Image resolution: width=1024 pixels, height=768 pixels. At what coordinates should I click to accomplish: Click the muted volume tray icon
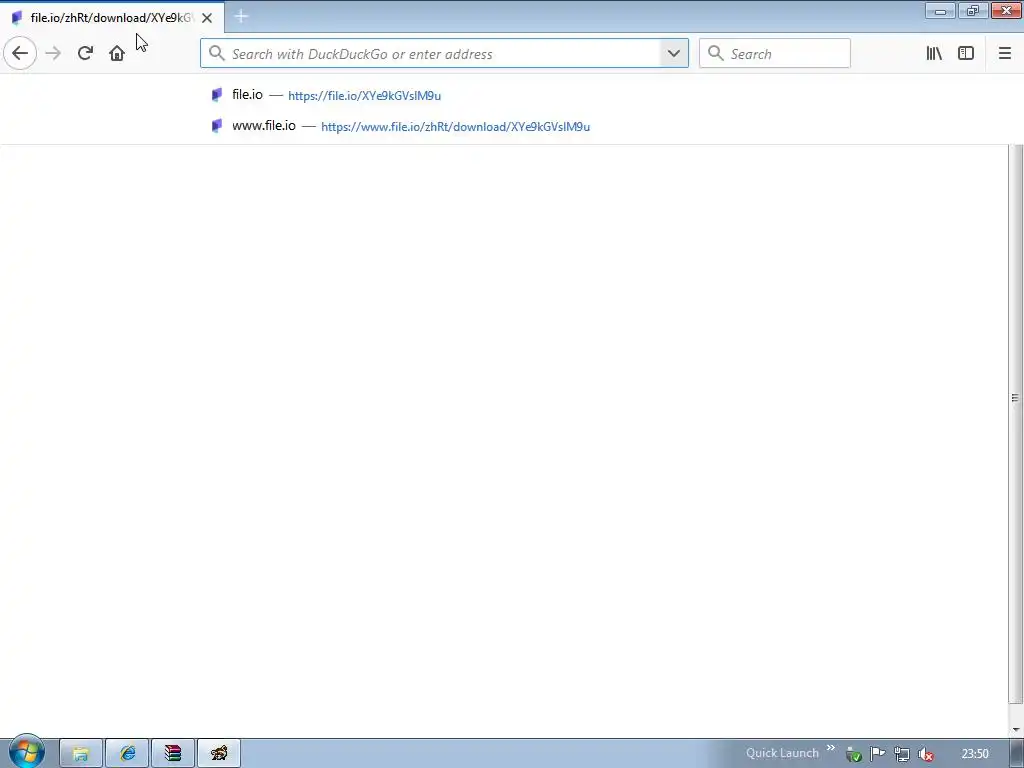pos(925,754)
